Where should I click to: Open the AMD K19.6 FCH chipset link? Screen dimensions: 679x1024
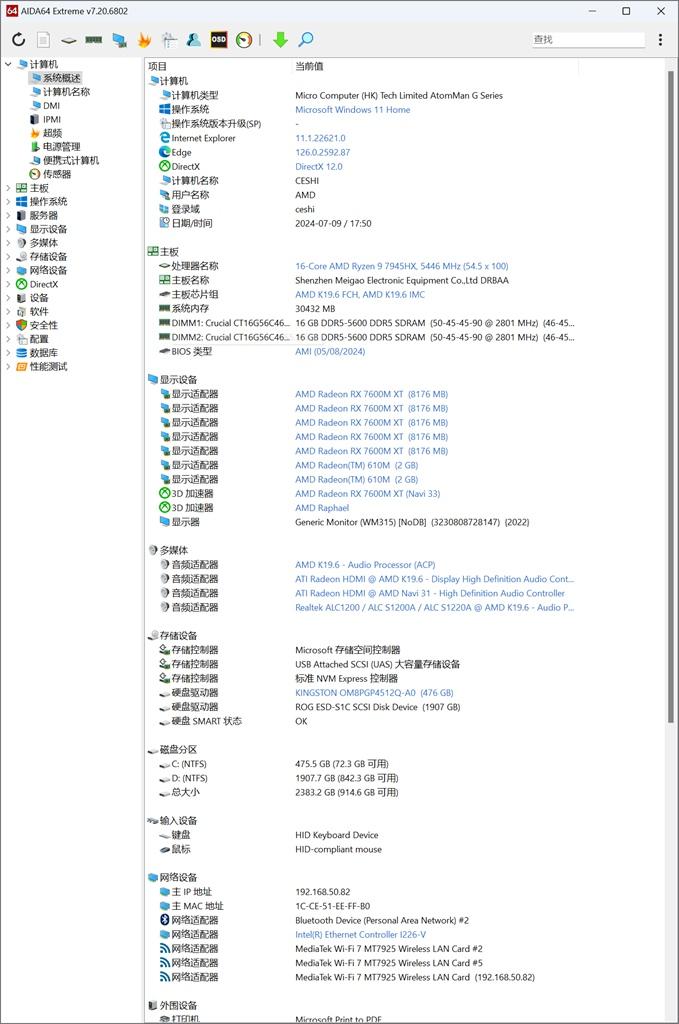pos(360,295)
